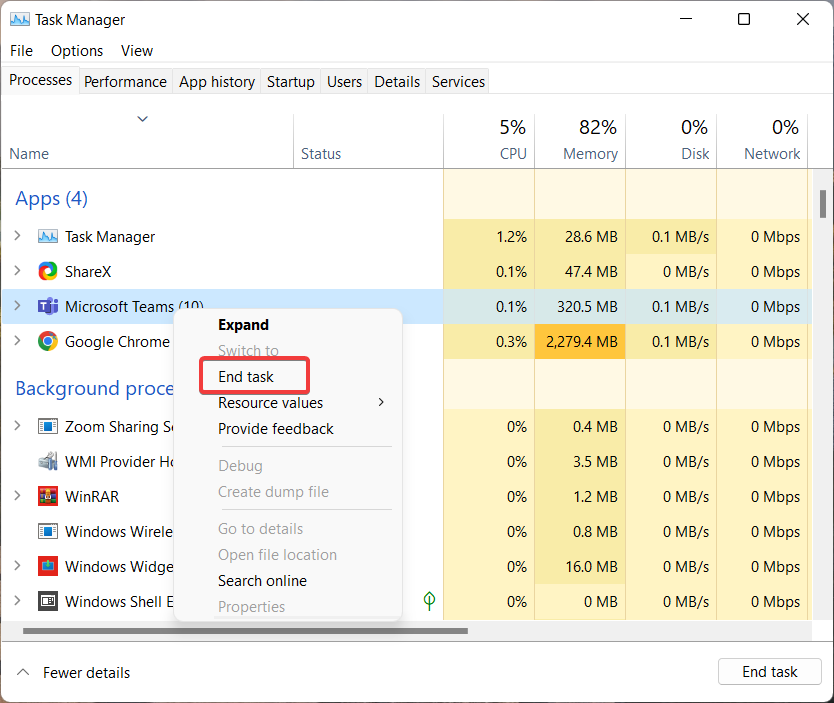The image size is (834, 703).
Task: Click the vertical scrollbar thumb
Action: coord(822,204)
